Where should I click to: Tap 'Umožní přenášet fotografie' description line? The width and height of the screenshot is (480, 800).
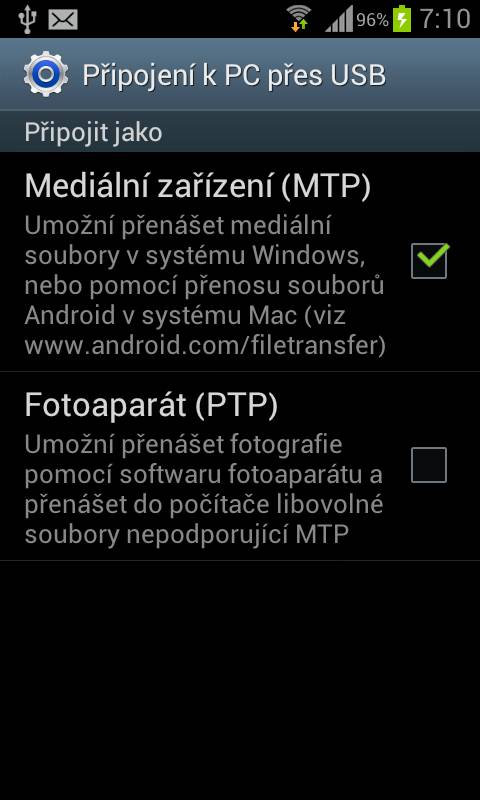183,445
